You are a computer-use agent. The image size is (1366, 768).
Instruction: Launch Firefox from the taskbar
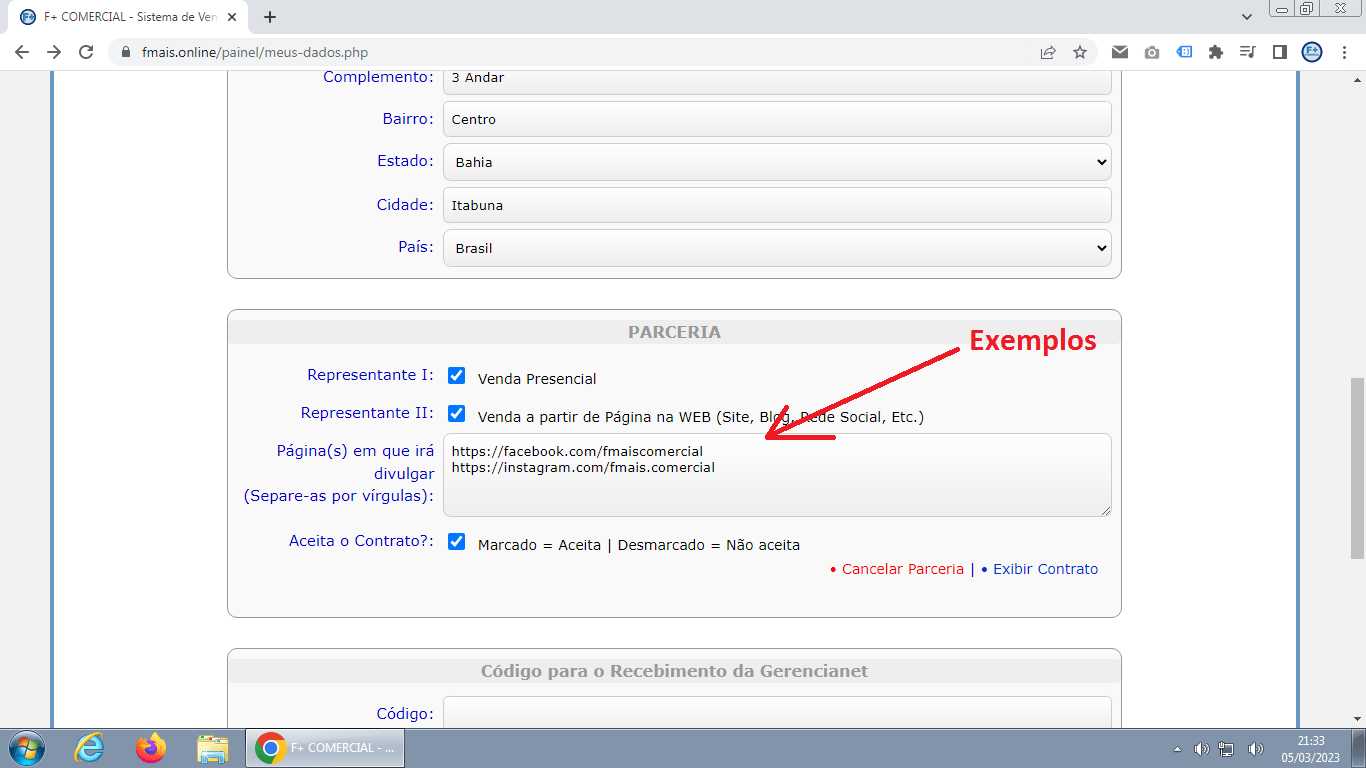(x=151, y=747)
